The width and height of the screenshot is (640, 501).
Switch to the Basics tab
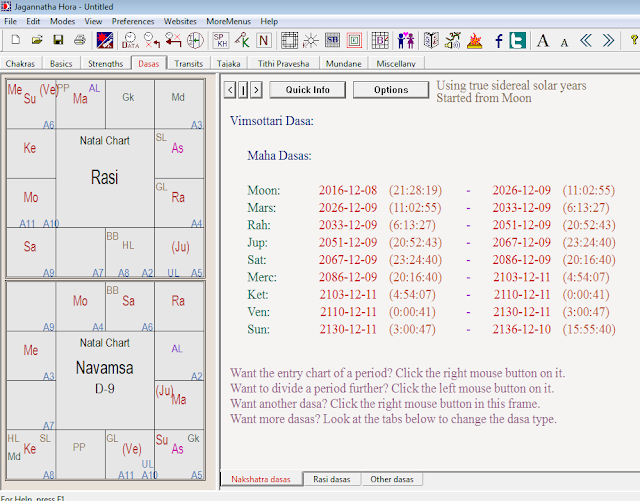pos(61,63)
